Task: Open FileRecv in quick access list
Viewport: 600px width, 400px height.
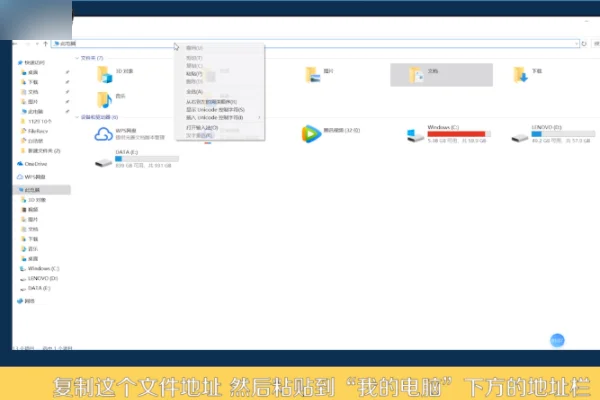Action: 38,131
